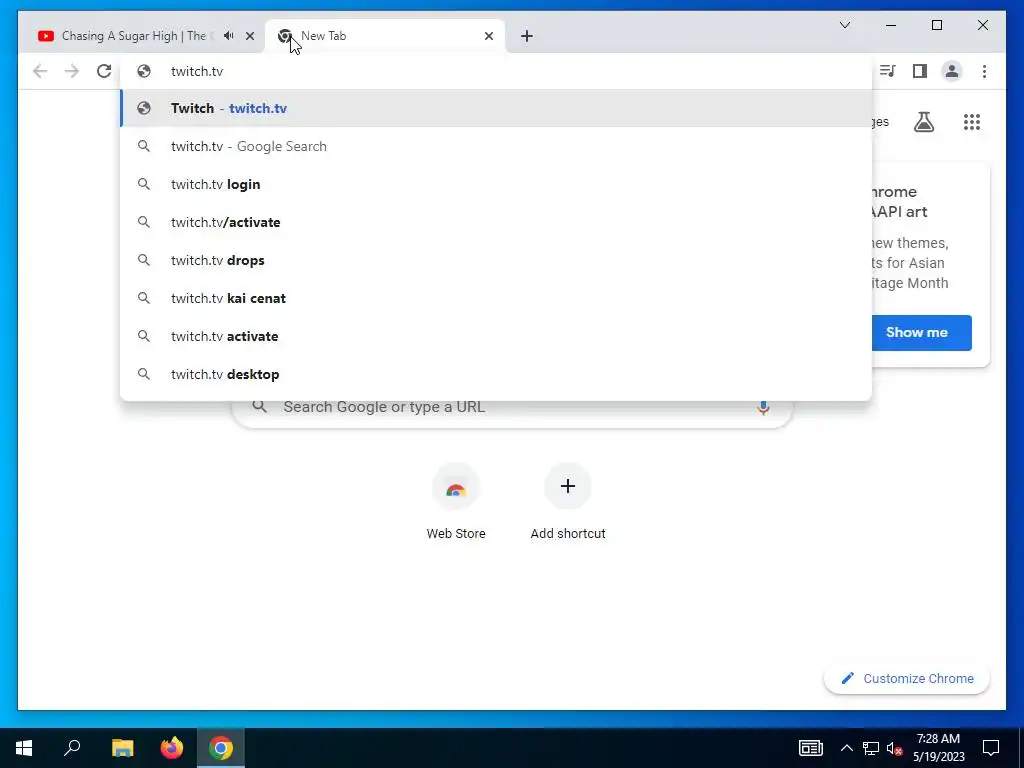Select the twitch.tv activate suggestion
The height and width of the screenshot is (768, 1024).
click(496, 336)
